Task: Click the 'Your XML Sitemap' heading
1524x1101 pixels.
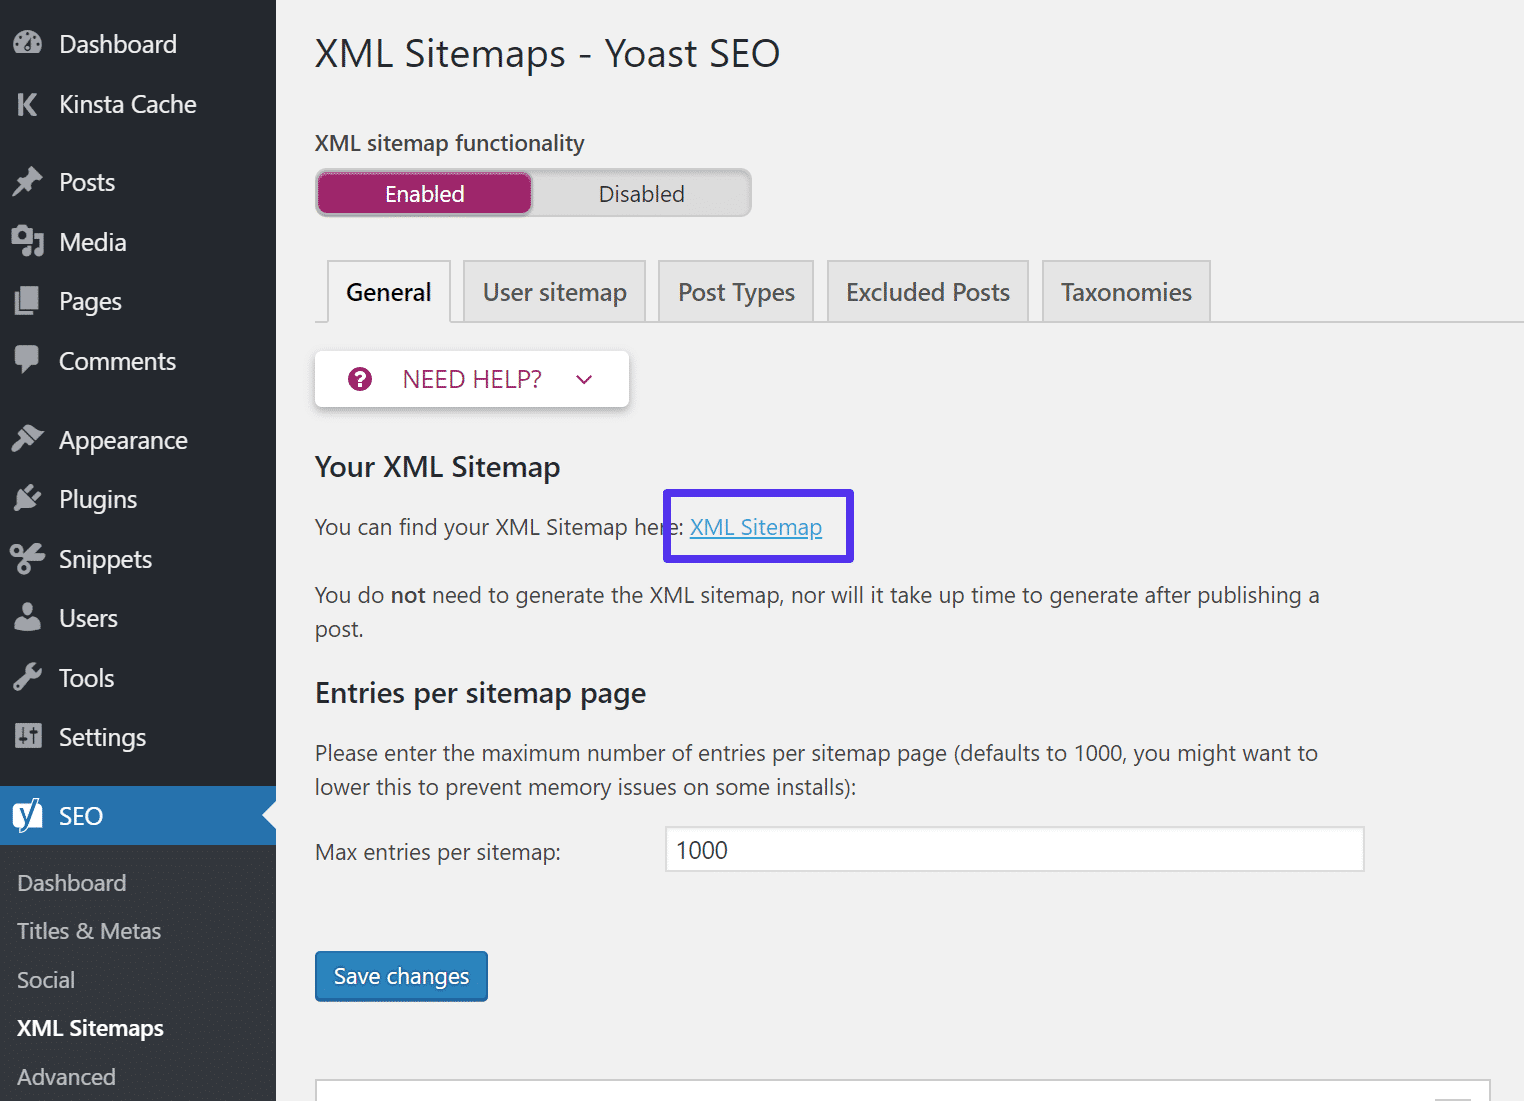Action: click(437, 467)
